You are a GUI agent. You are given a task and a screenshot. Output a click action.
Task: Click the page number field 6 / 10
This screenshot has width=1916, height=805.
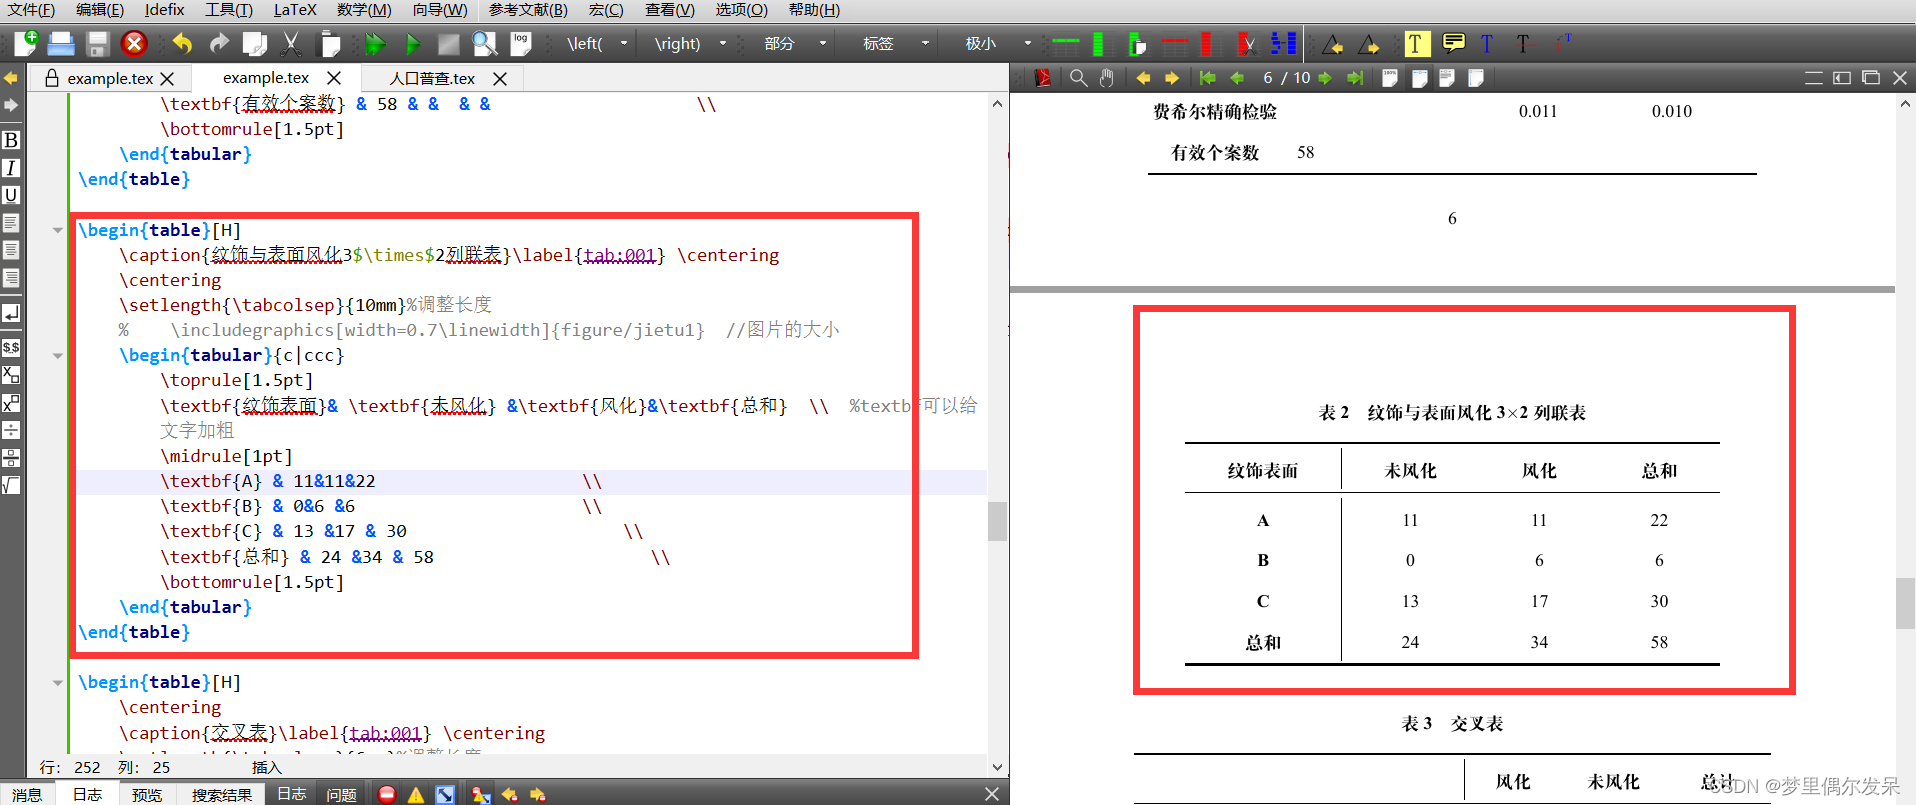[1286, 78]
